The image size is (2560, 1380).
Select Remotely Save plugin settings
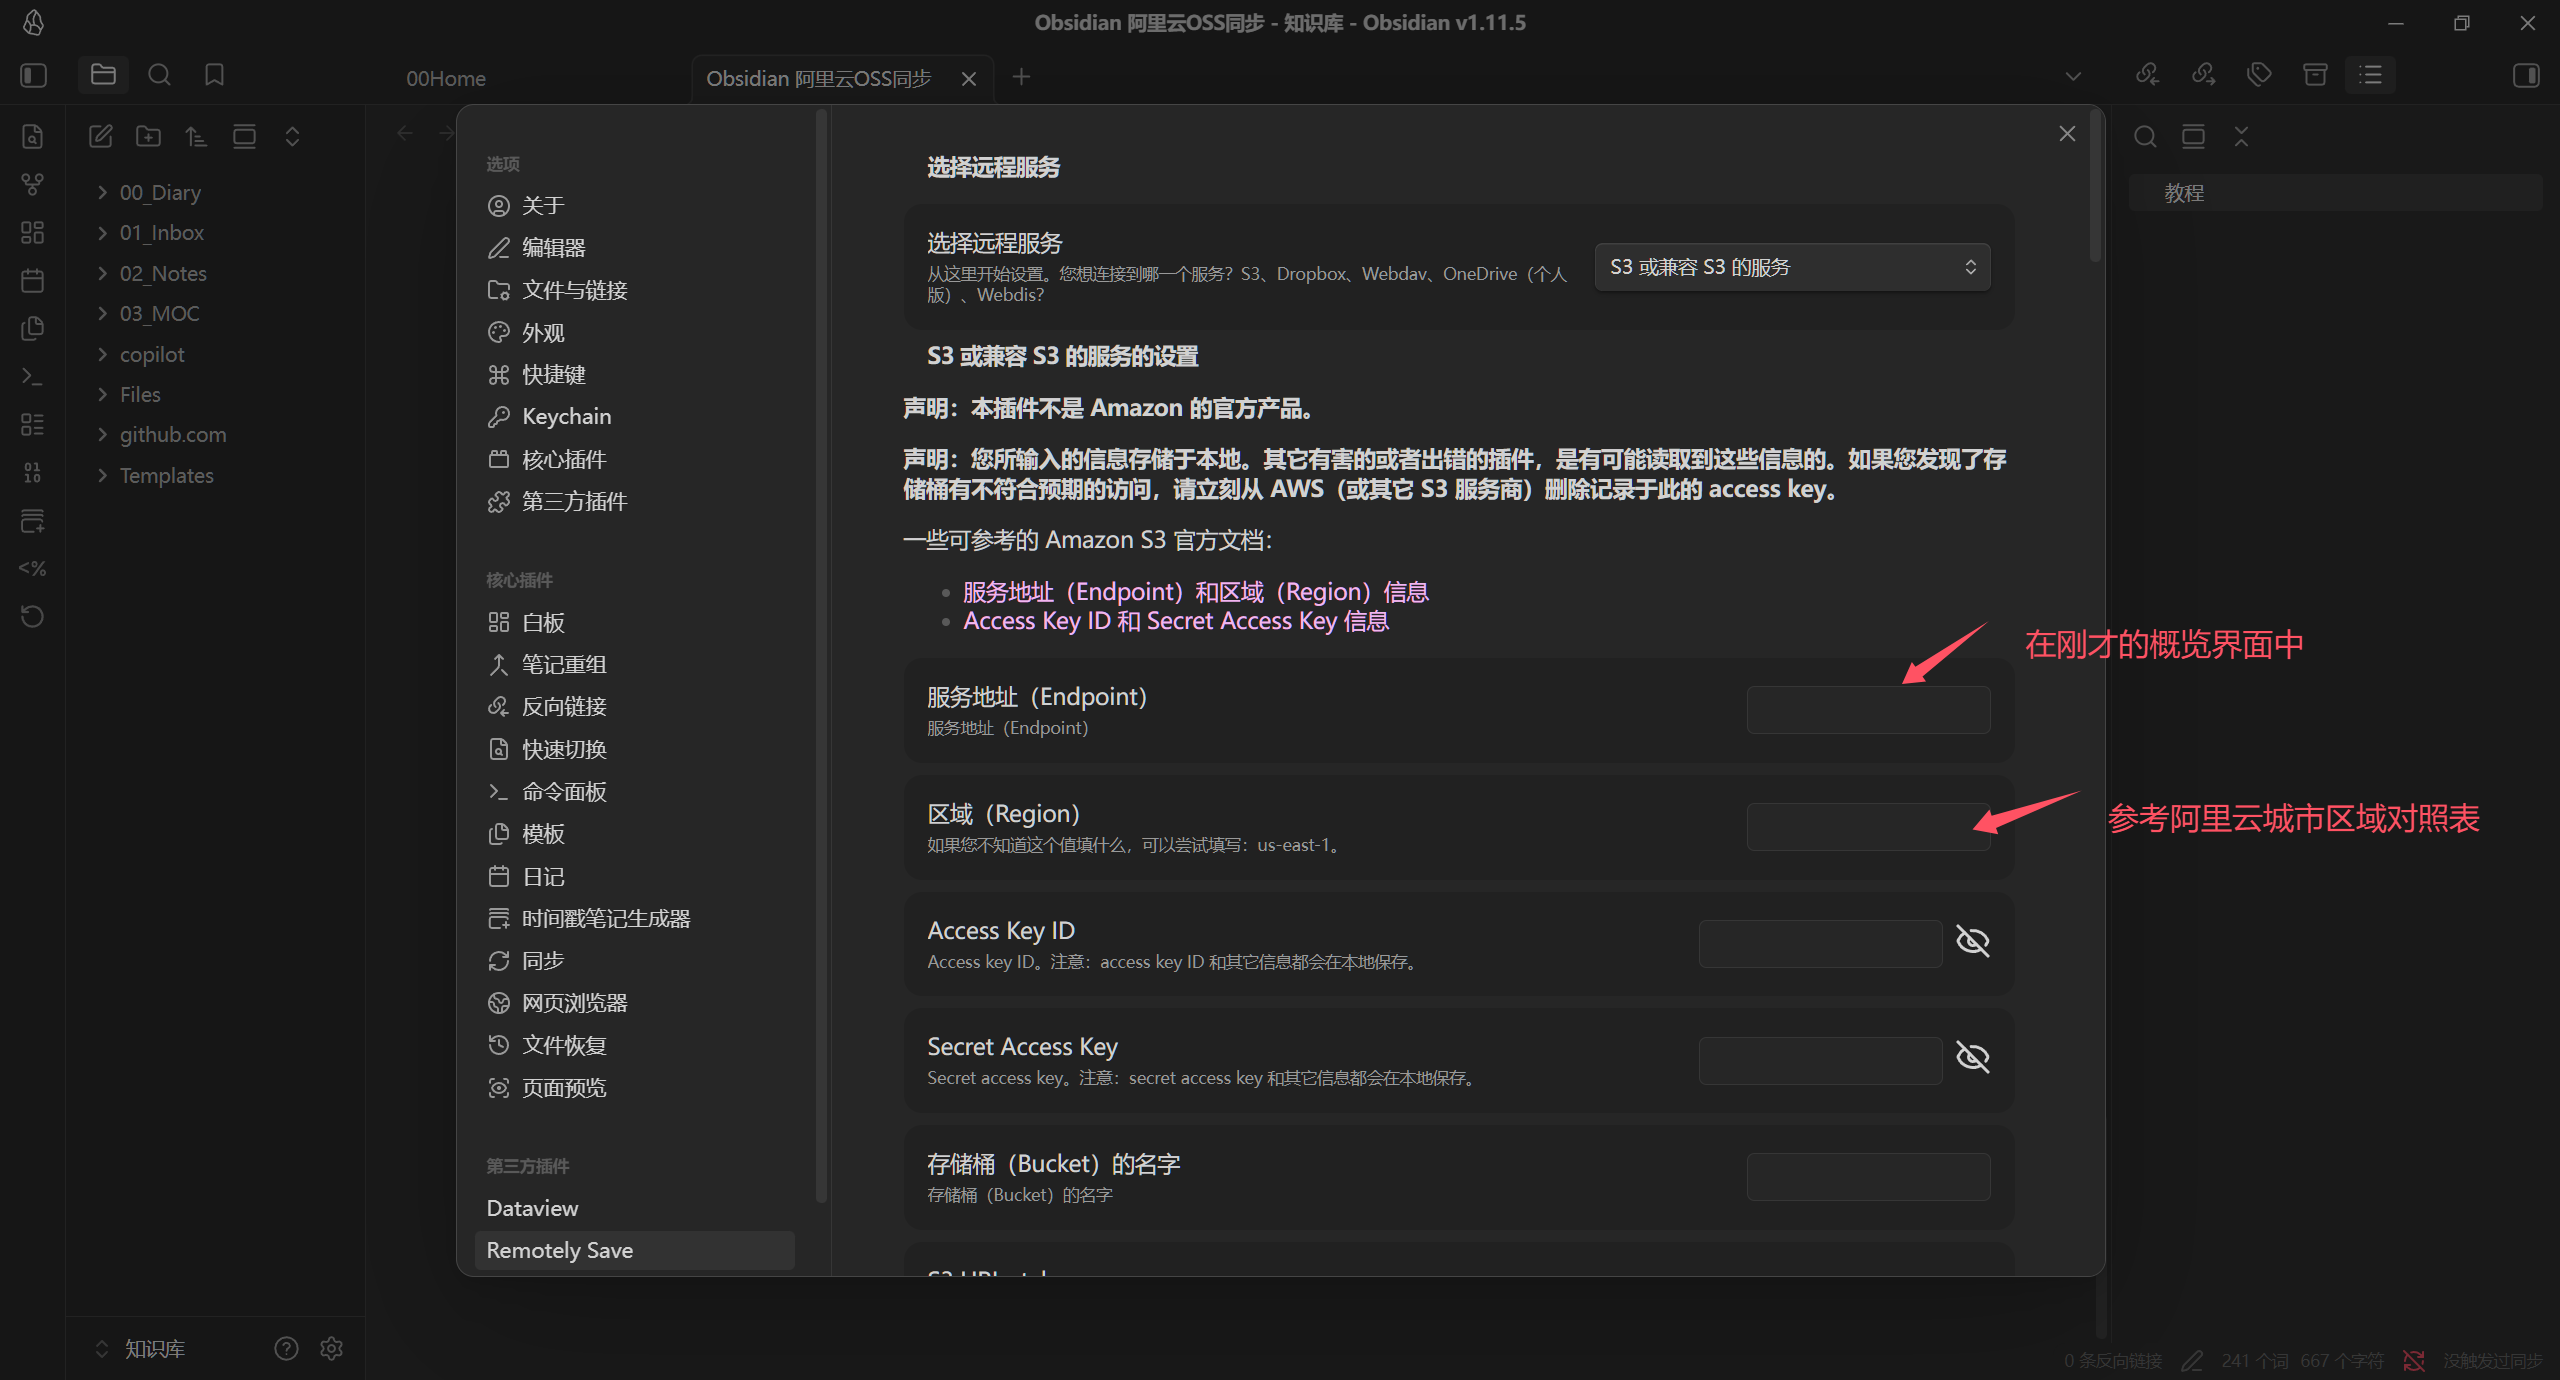(635, 1250)
